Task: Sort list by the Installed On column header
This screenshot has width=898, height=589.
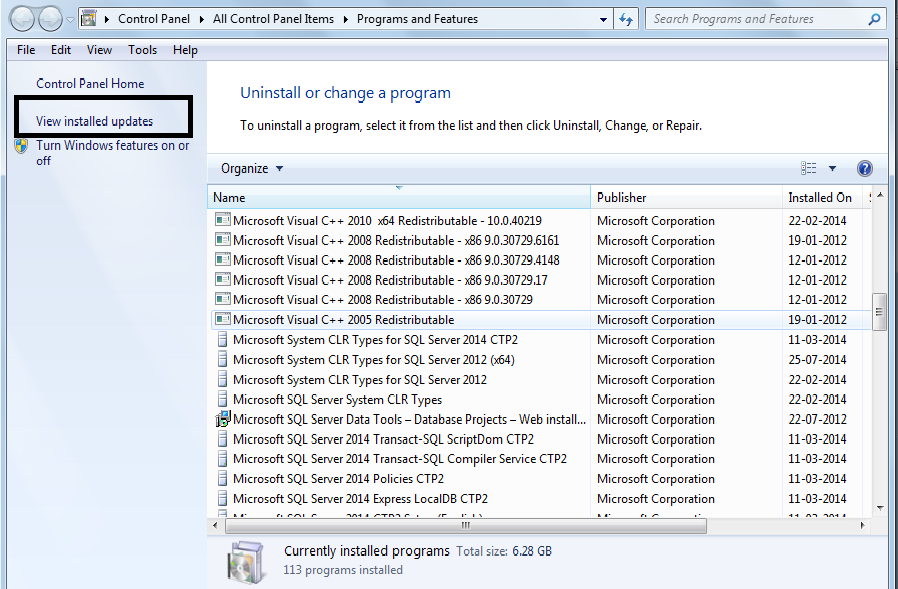Action: point(822,197)
